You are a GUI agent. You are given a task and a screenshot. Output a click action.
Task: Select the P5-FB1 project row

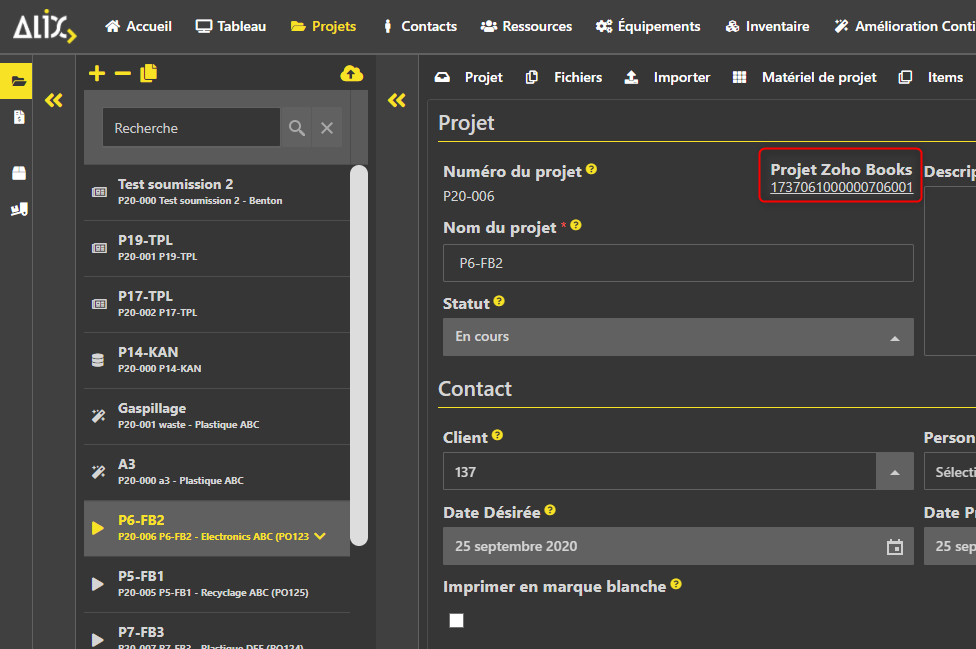(217, 584)
